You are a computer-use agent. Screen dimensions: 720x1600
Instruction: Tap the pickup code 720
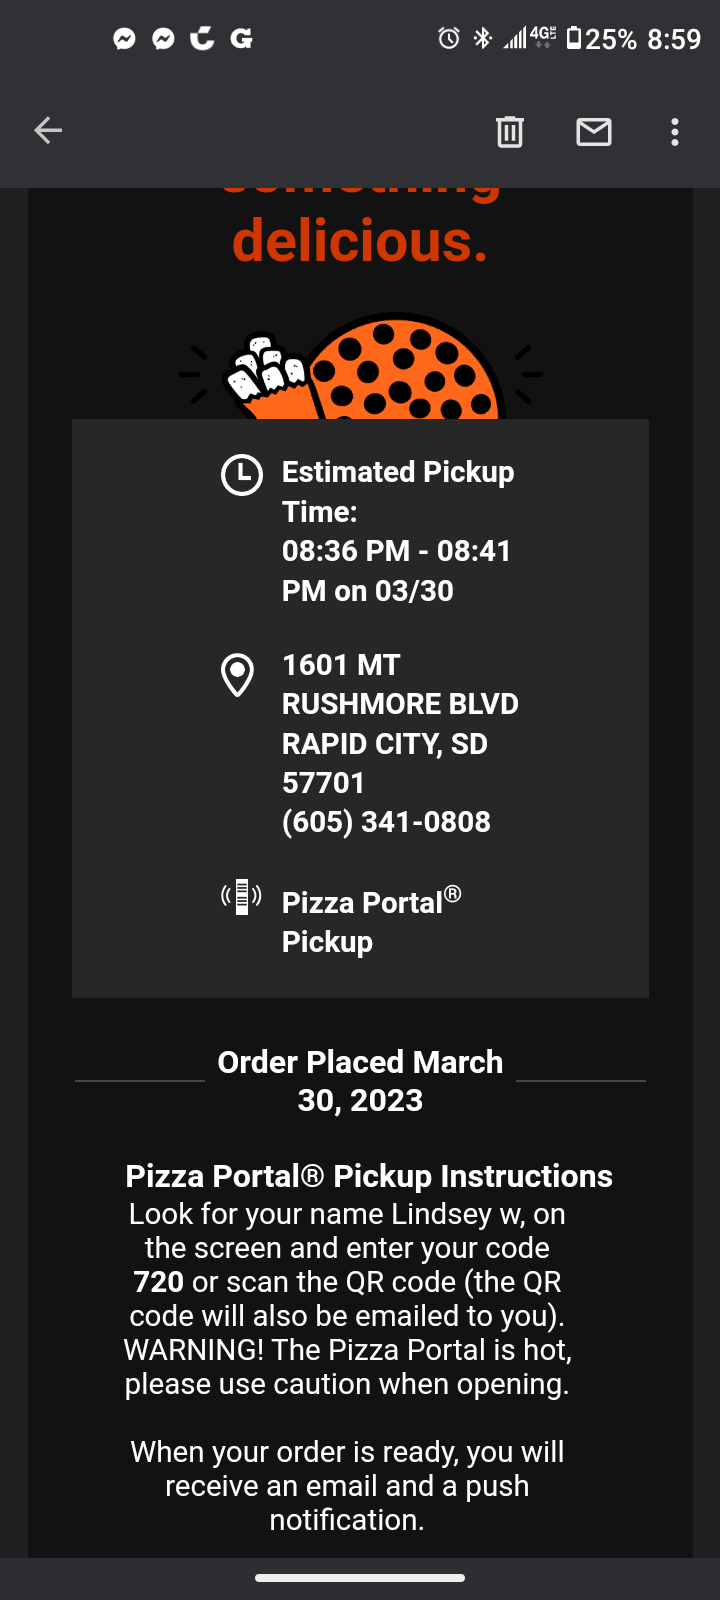(158, 1282)
